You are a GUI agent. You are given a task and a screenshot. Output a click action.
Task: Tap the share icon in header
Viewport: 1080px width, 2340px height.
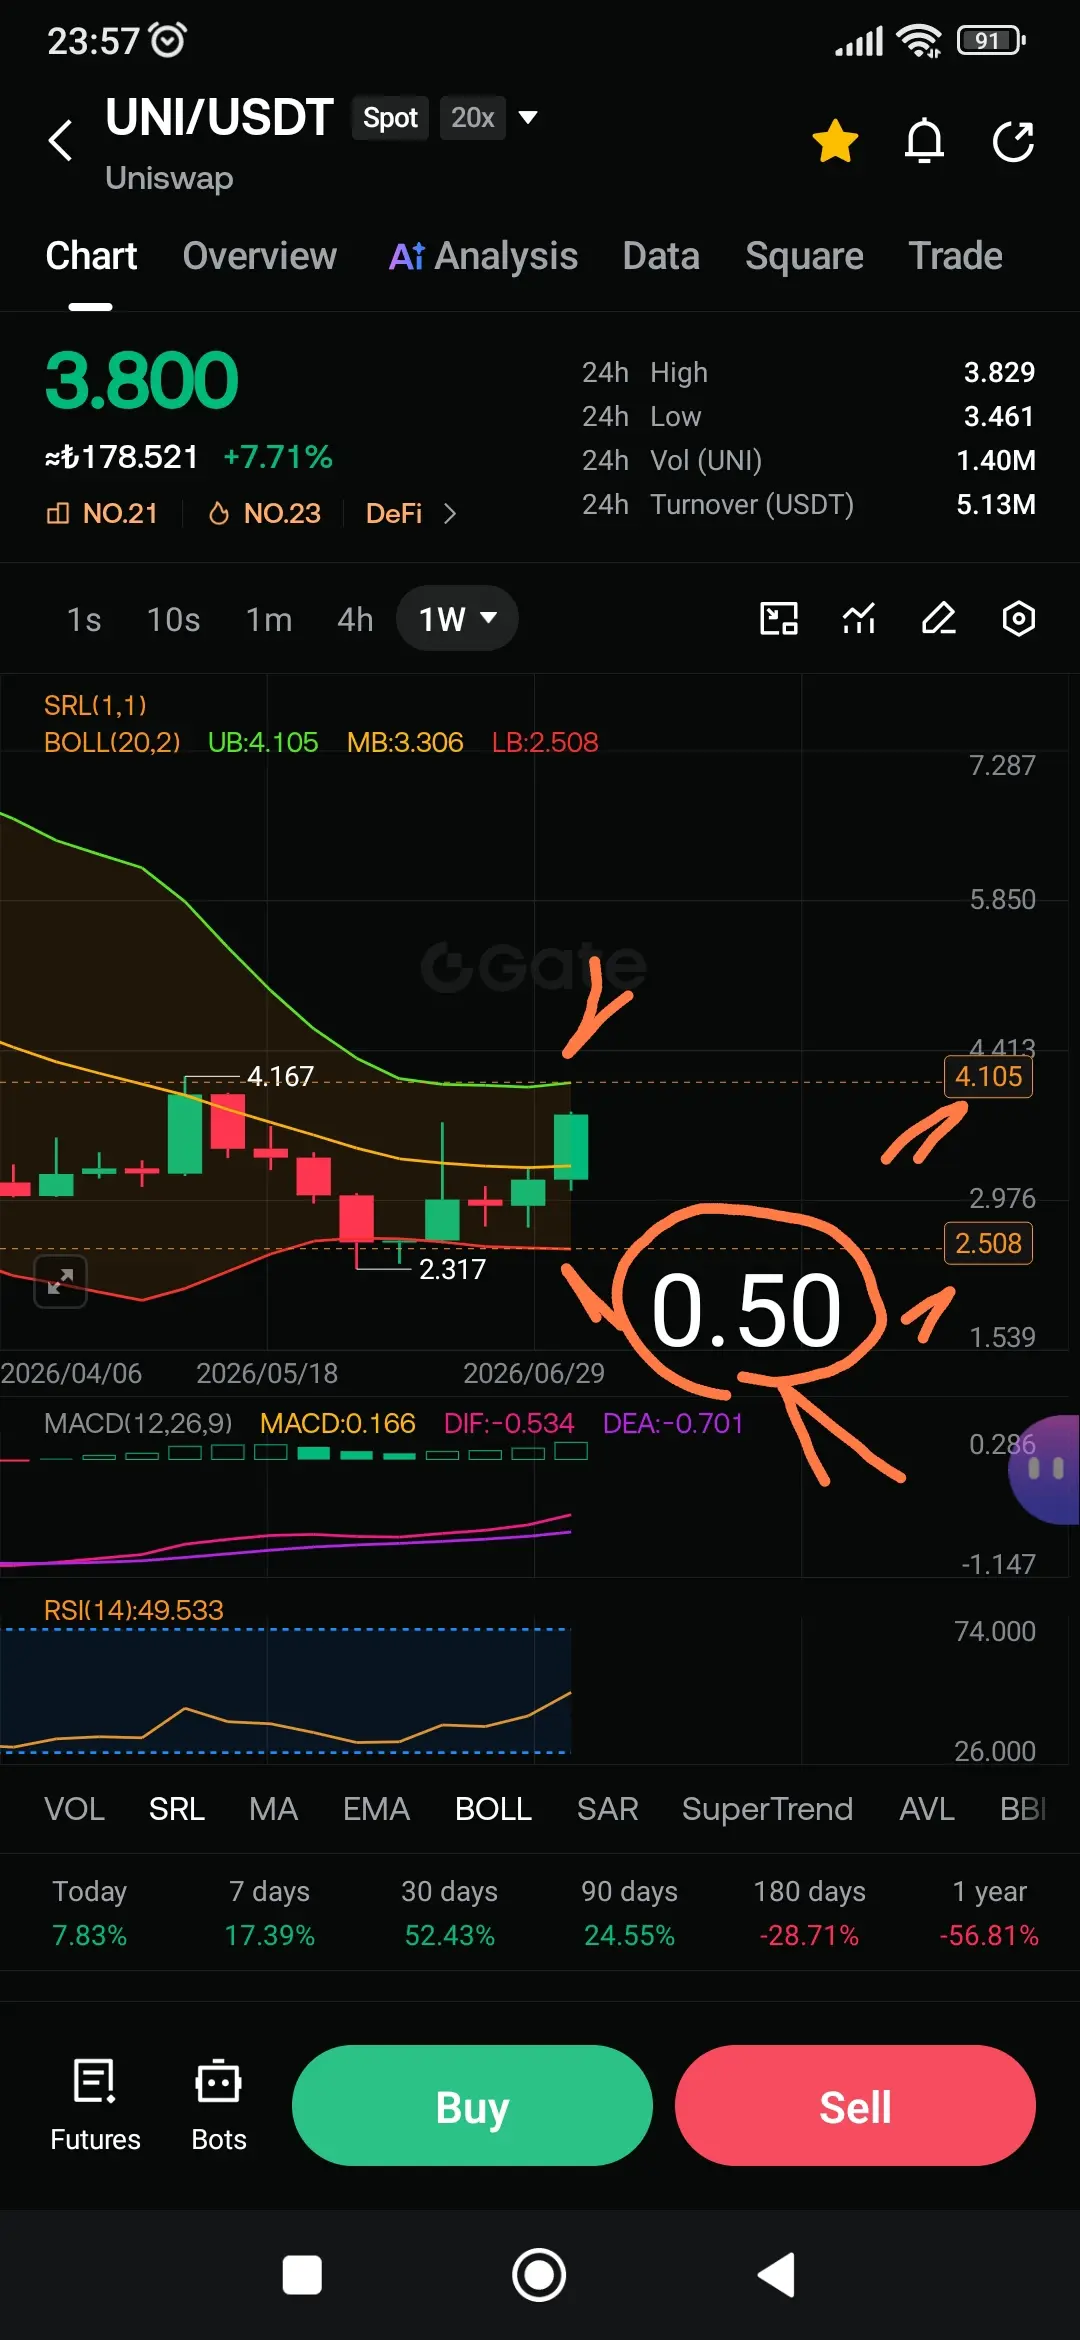pyautogui.click(x=1013, y=141)
